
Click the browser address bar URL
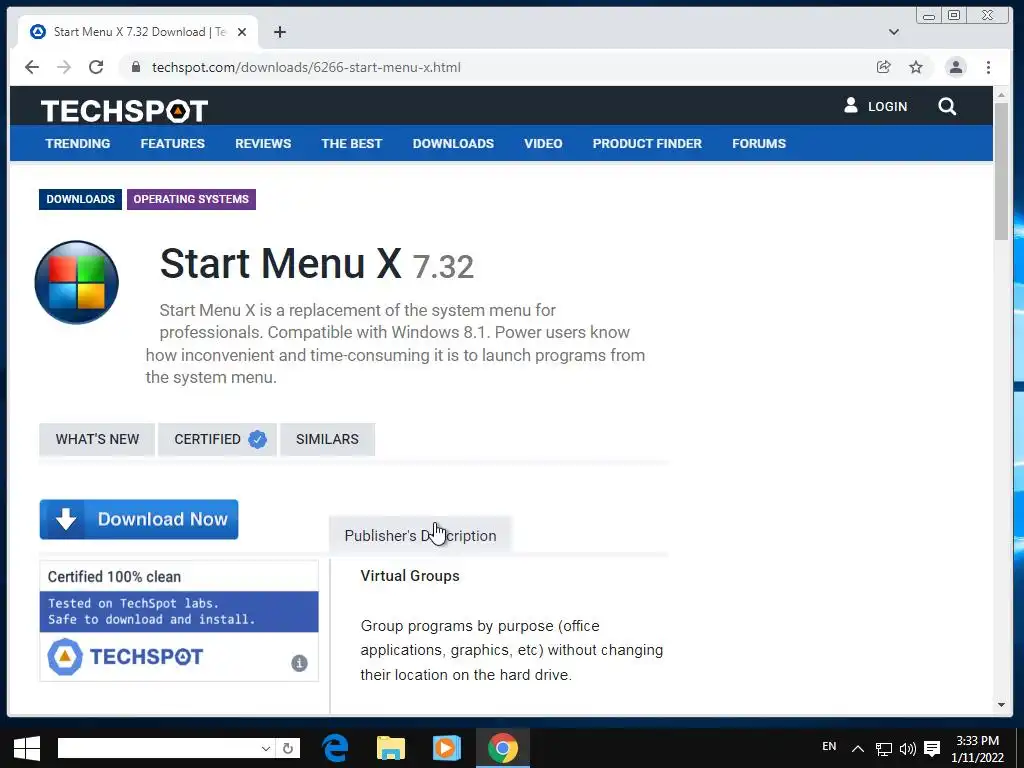pos(306,67)
